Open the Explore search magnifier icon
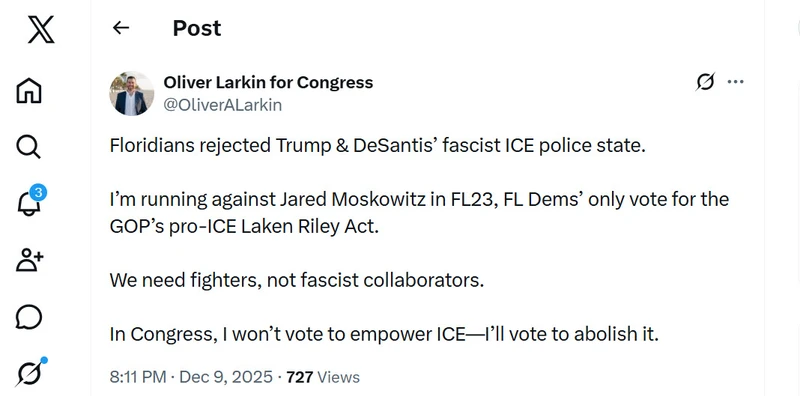Viewport: 800px width, 396px height. click(x=28, y=147)
